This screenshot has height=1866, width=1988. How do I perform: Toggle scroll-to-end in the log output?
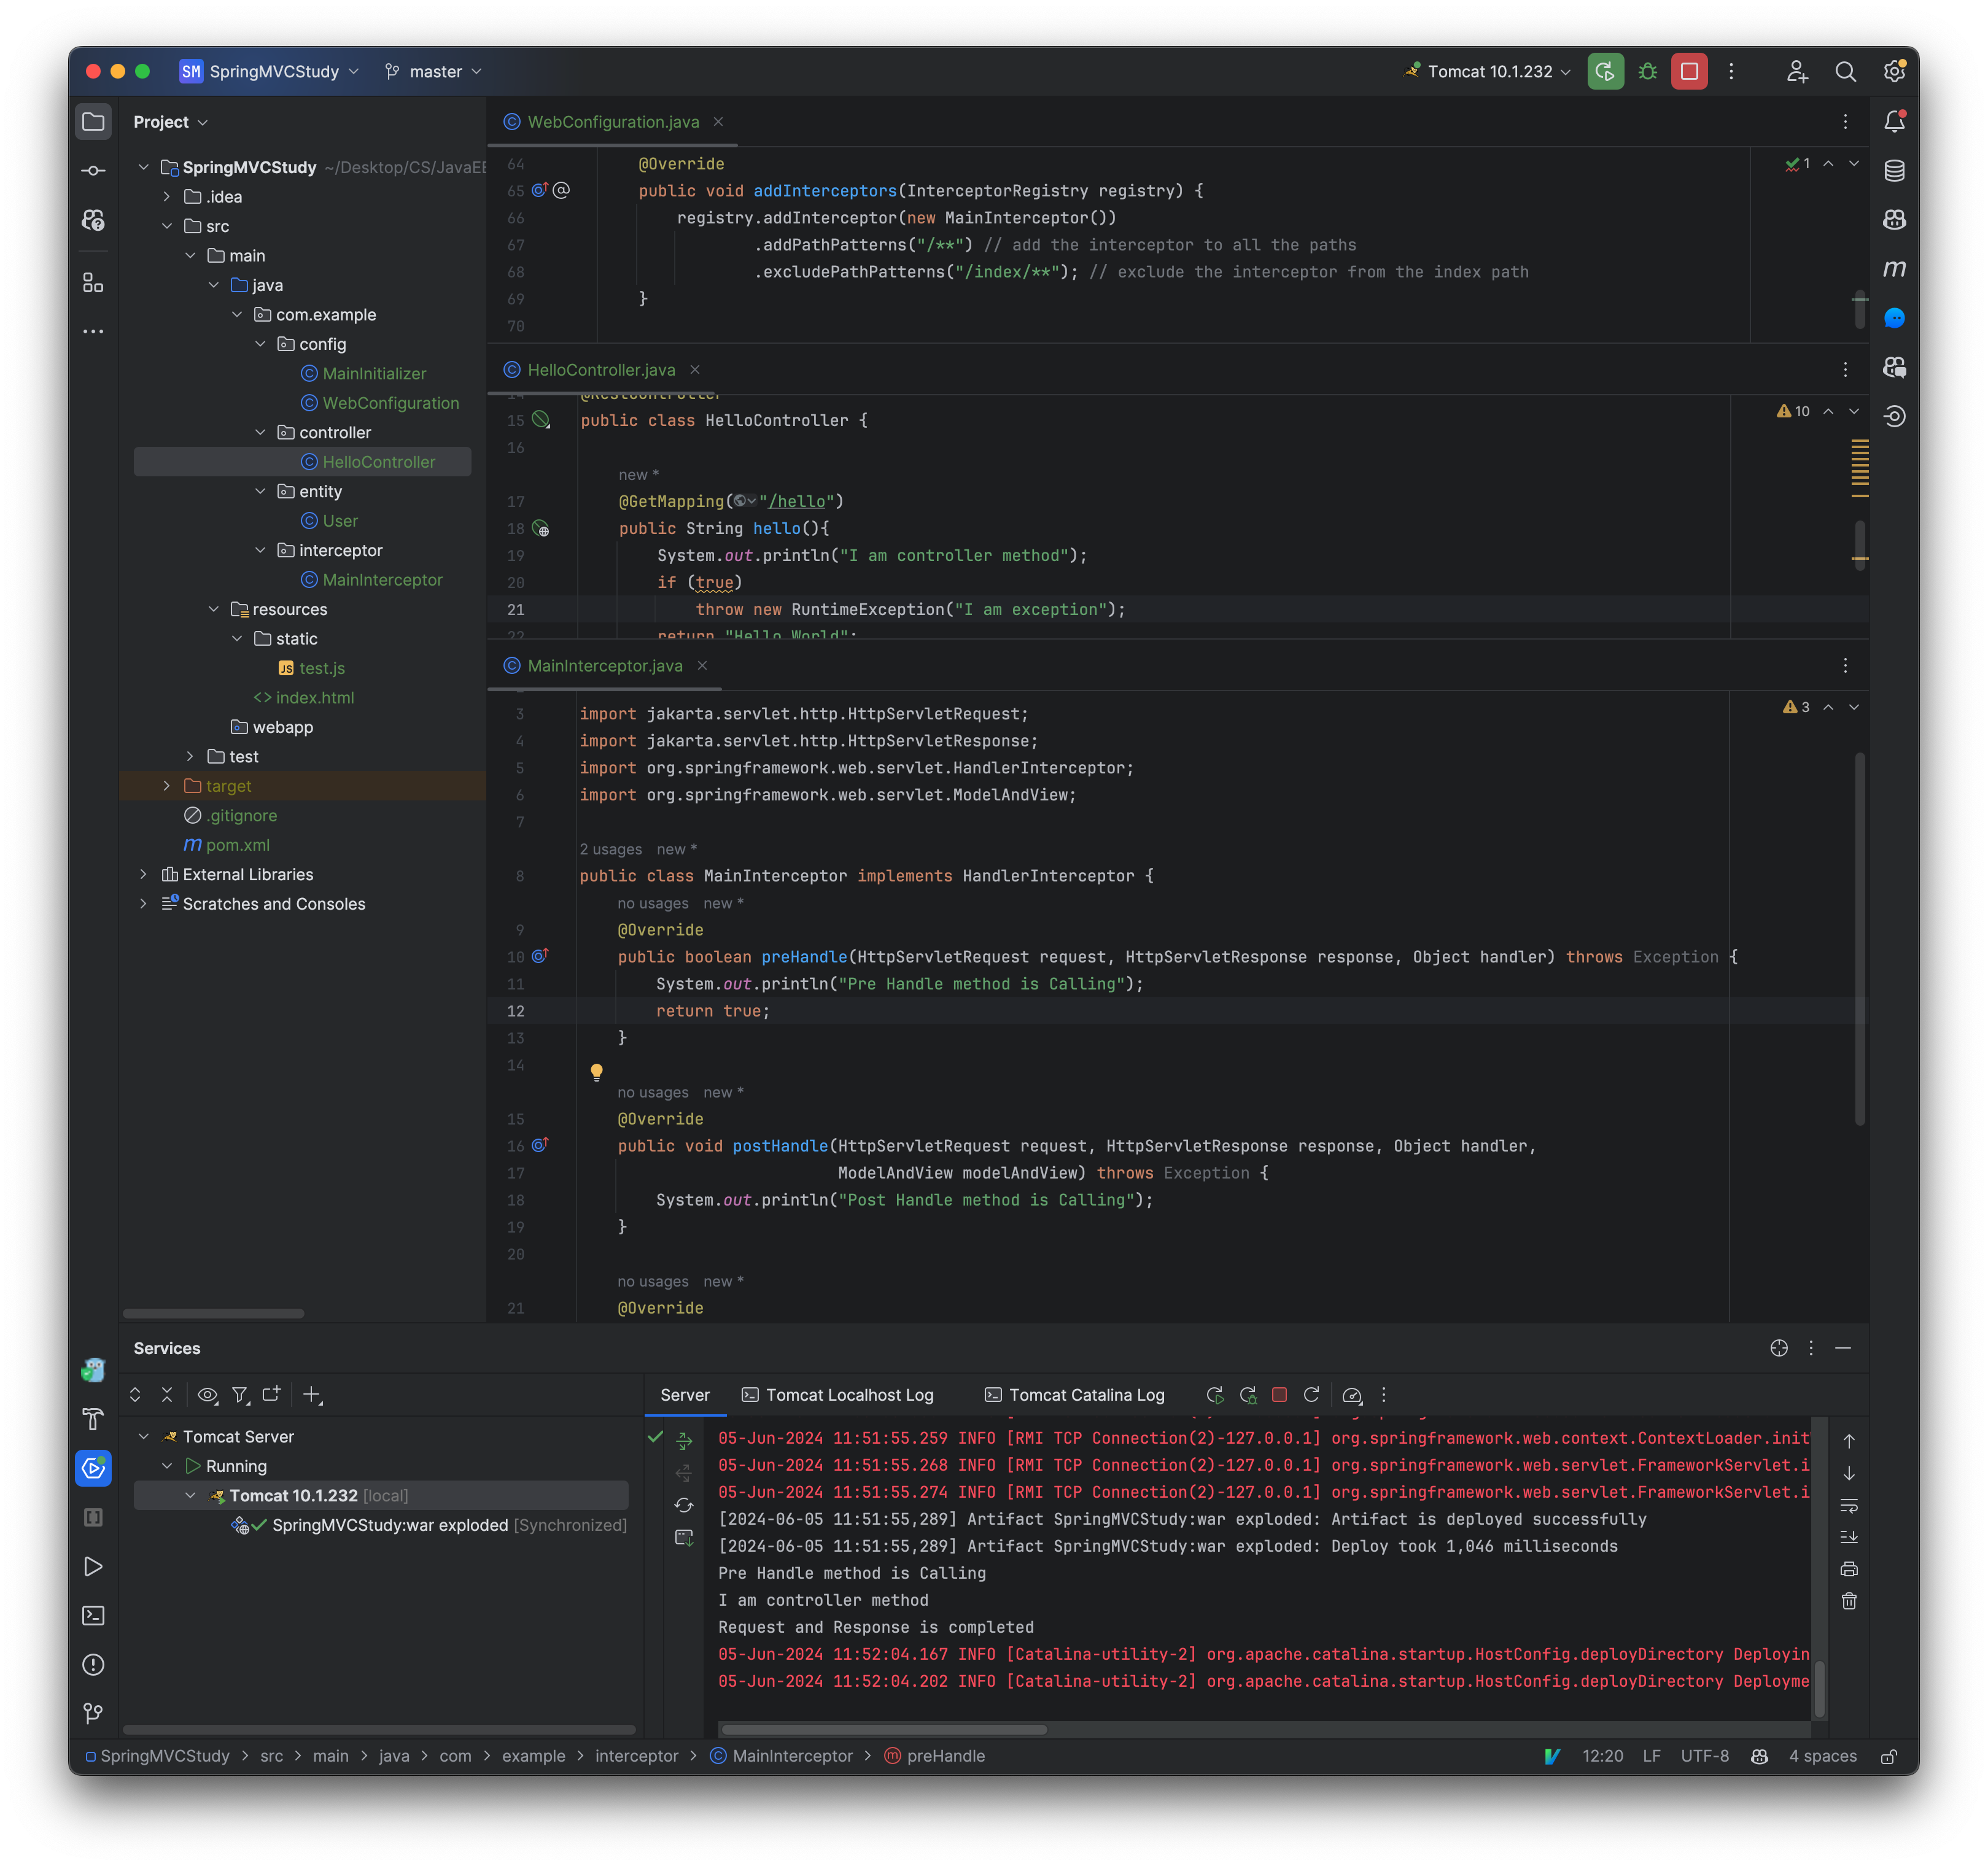1849,1536
